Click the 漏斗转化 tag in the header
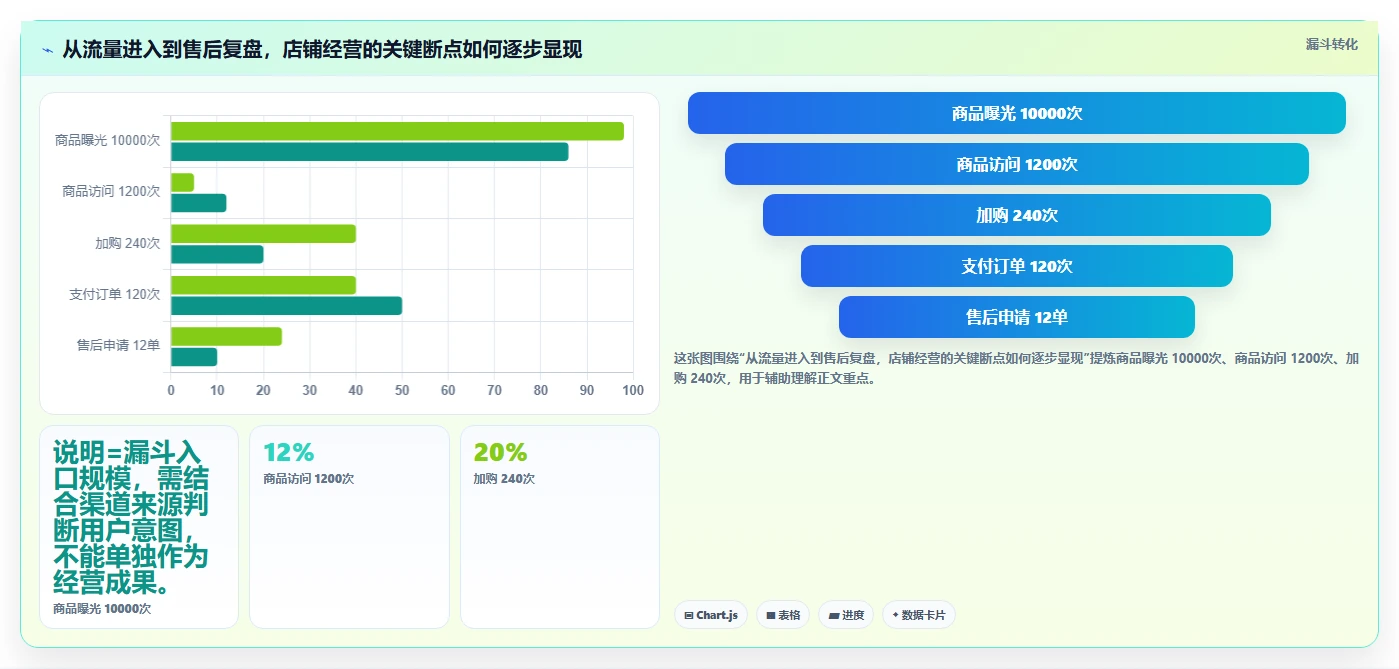 1331,44
